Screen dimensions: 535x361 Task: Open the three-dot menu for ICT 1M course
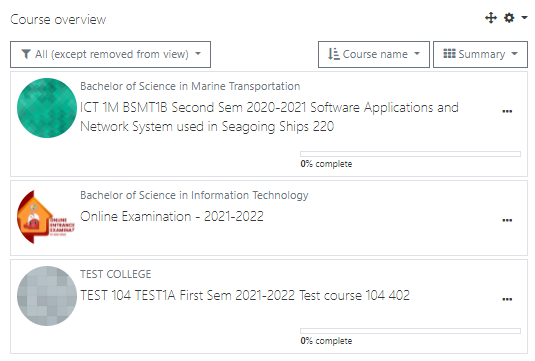(x=507, y=111)
